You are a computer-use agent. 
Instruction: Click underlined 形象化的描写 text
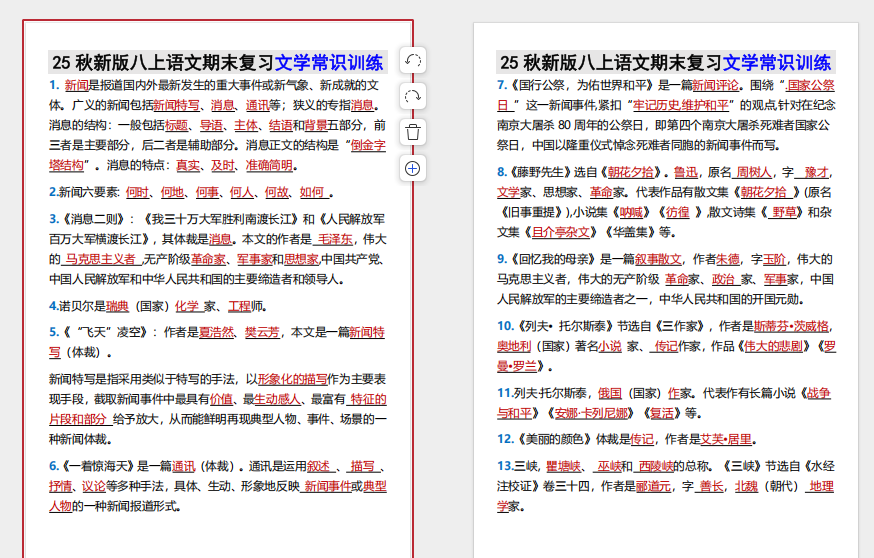(x=292, y=379)
